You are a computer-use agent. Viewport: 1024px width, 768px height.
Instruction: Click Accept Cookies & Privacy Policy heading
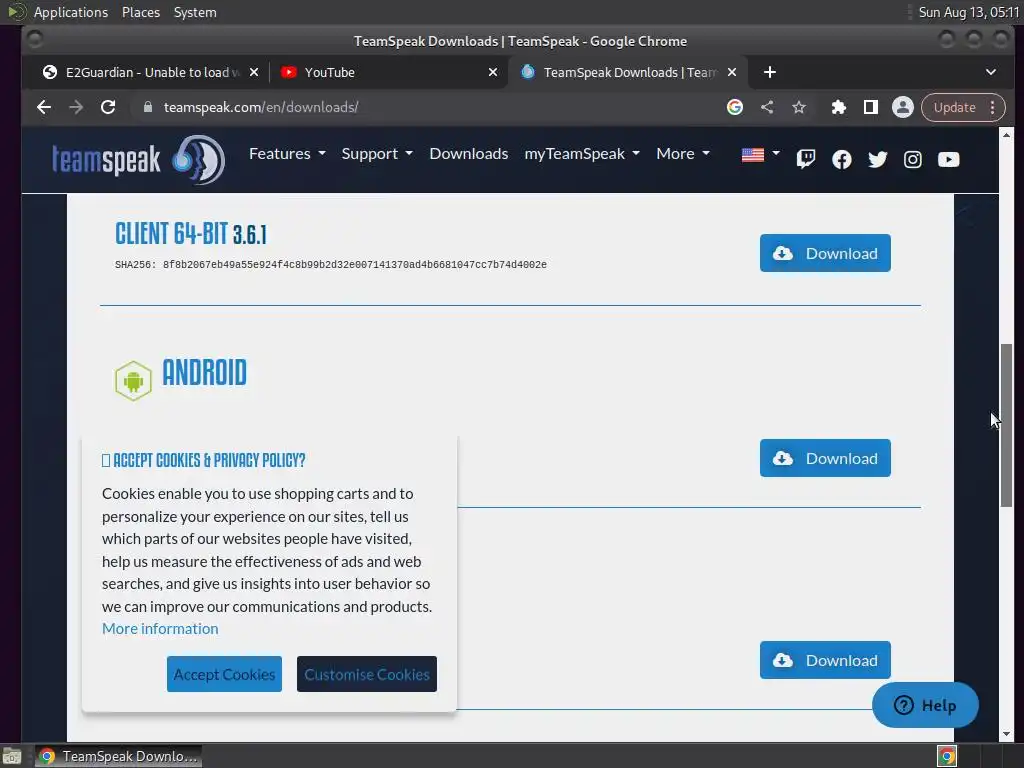(x=203, y=460)
